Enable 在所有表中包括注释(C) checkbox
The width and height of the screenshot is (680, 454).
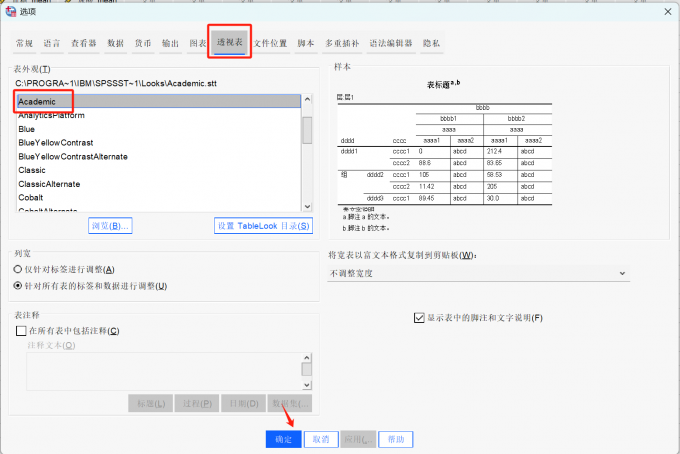21,331
